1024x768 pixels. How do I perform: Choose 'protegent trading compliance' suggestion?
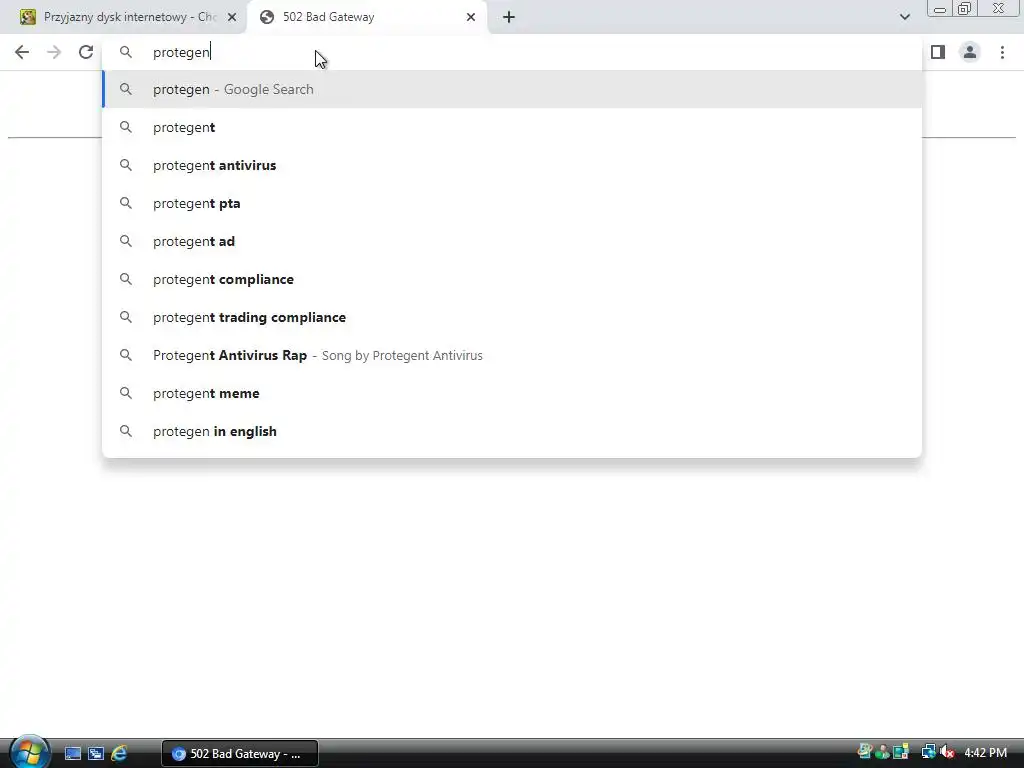(x=512, y=317)
